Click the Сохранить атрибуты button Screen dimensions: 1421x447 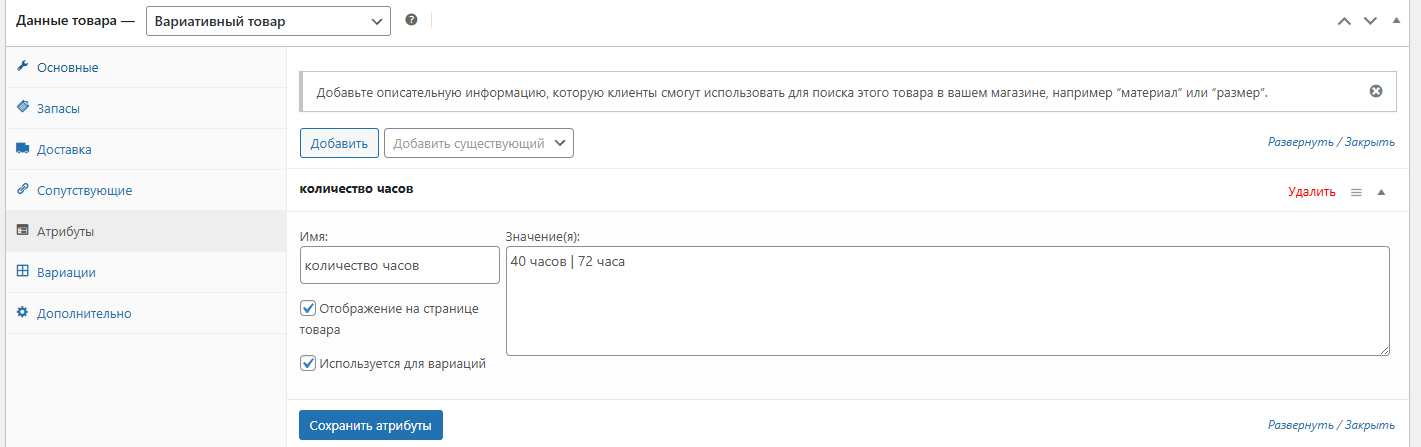click(370, 425)
